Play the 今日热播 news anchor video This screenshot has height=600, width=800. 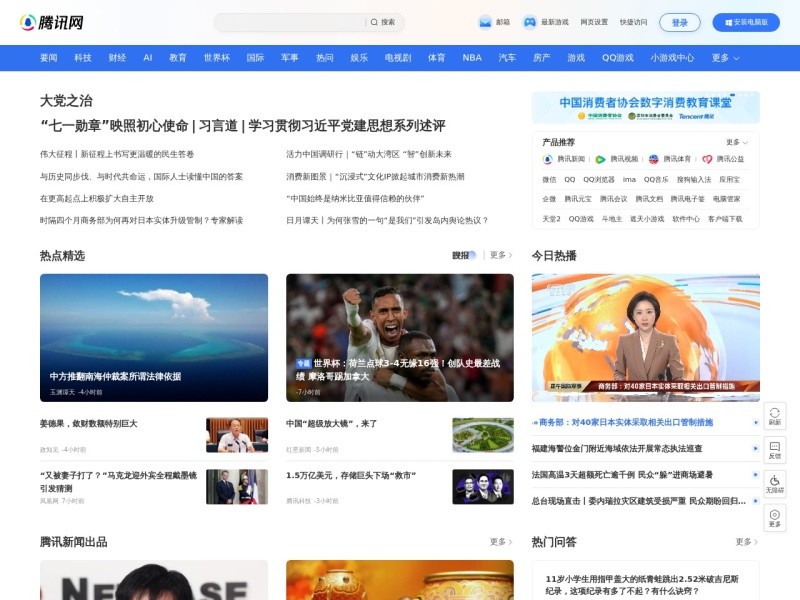645,338
